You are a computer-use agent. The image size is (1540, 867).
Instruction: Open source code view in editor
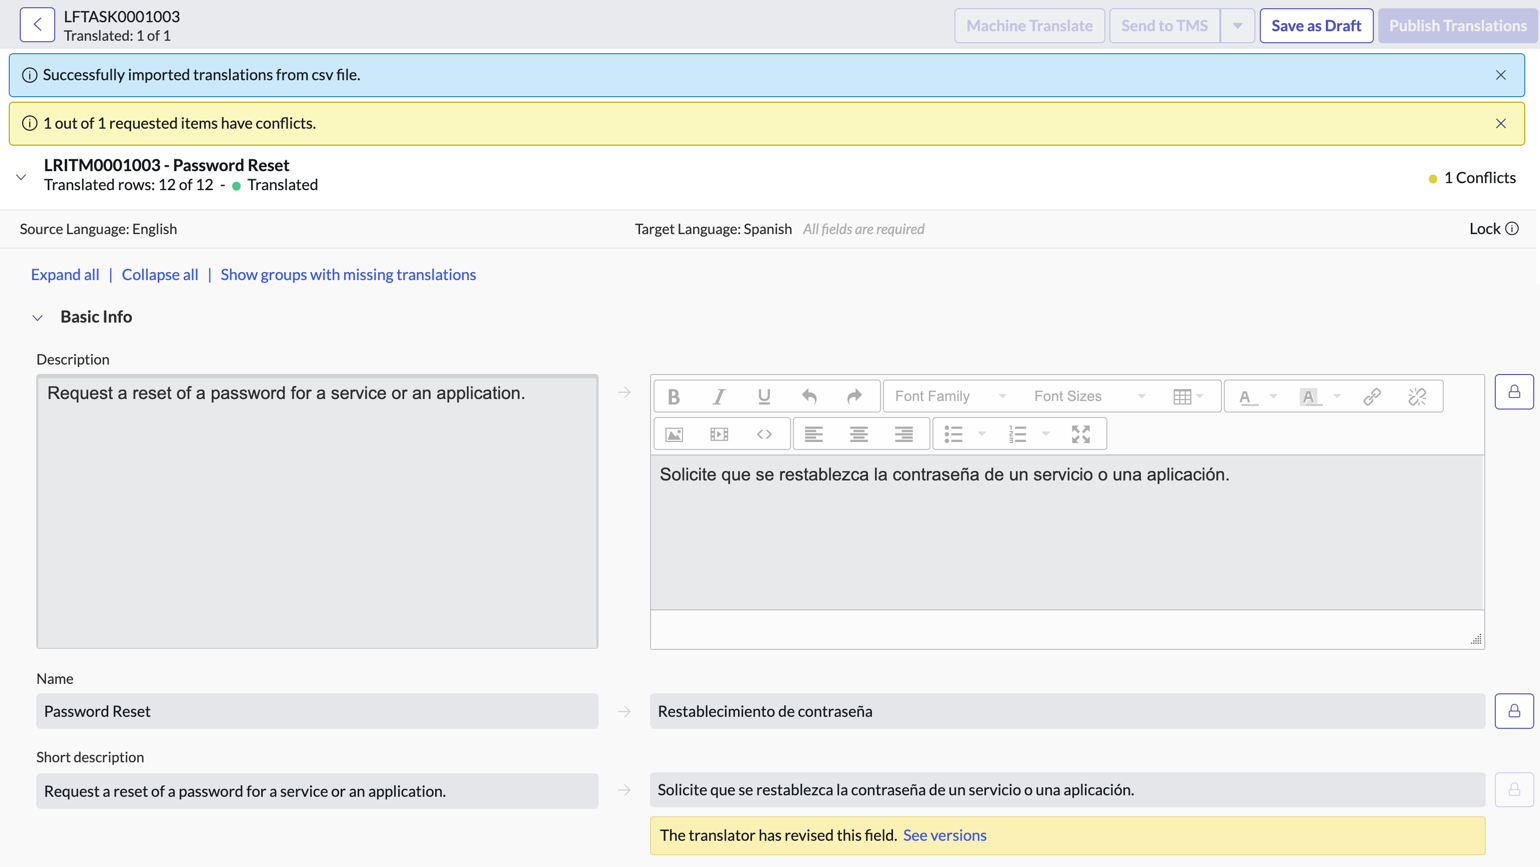coord(764,434)
